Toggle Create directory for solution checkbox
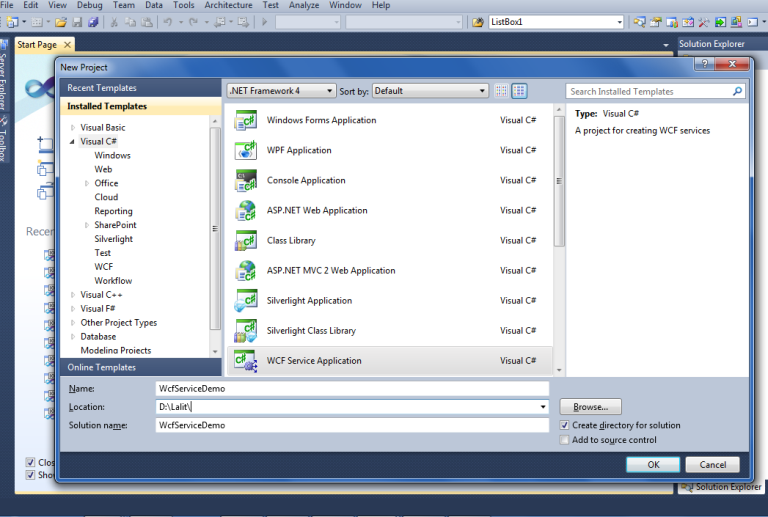 [x=564, y=425]
